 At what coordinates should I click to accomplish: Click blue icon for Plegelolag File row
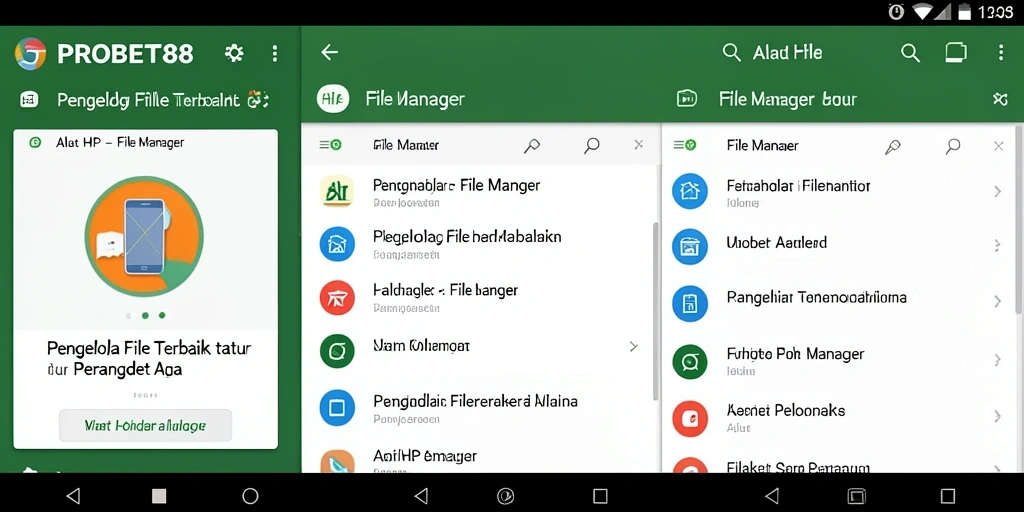337,244
